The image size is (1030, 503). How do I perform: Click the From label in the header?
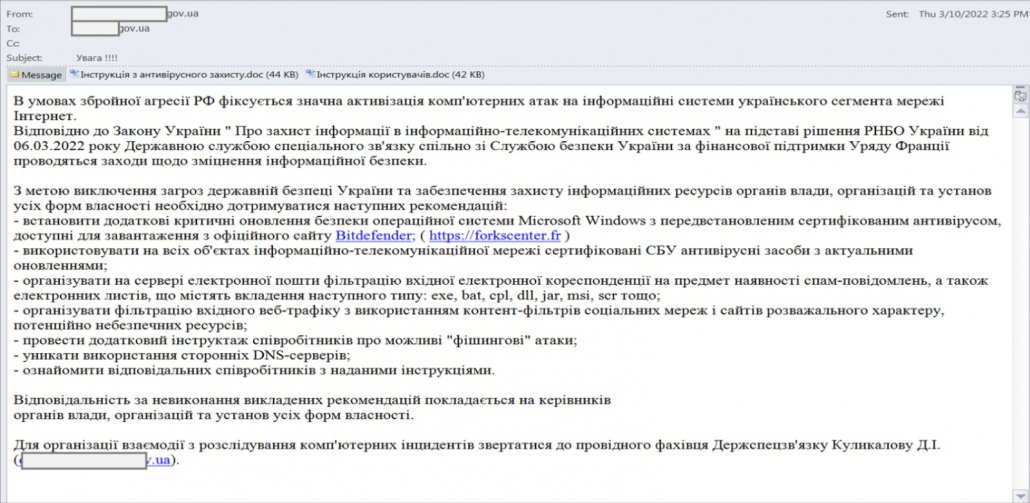tap(19, 14)
